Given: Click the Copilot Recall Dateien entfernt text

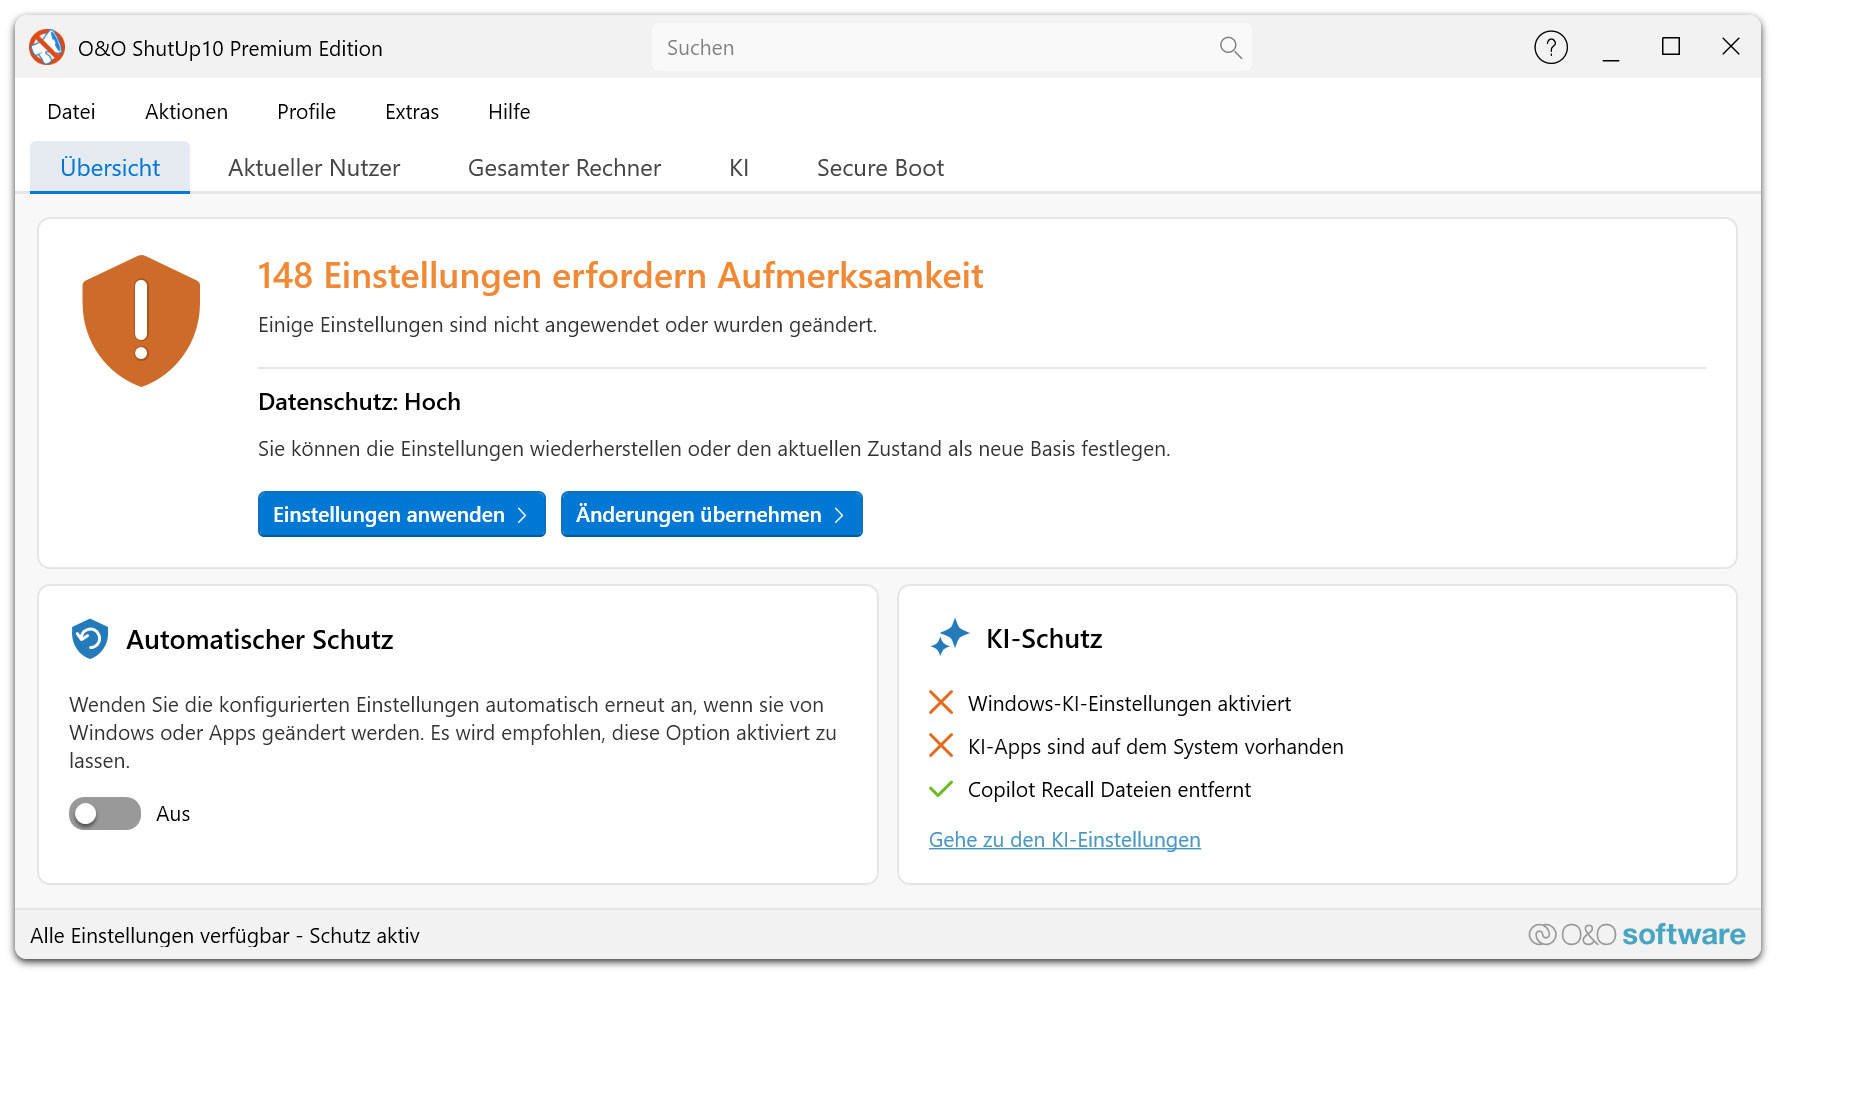Looking at the screenshot, I should coord(1109,789).
